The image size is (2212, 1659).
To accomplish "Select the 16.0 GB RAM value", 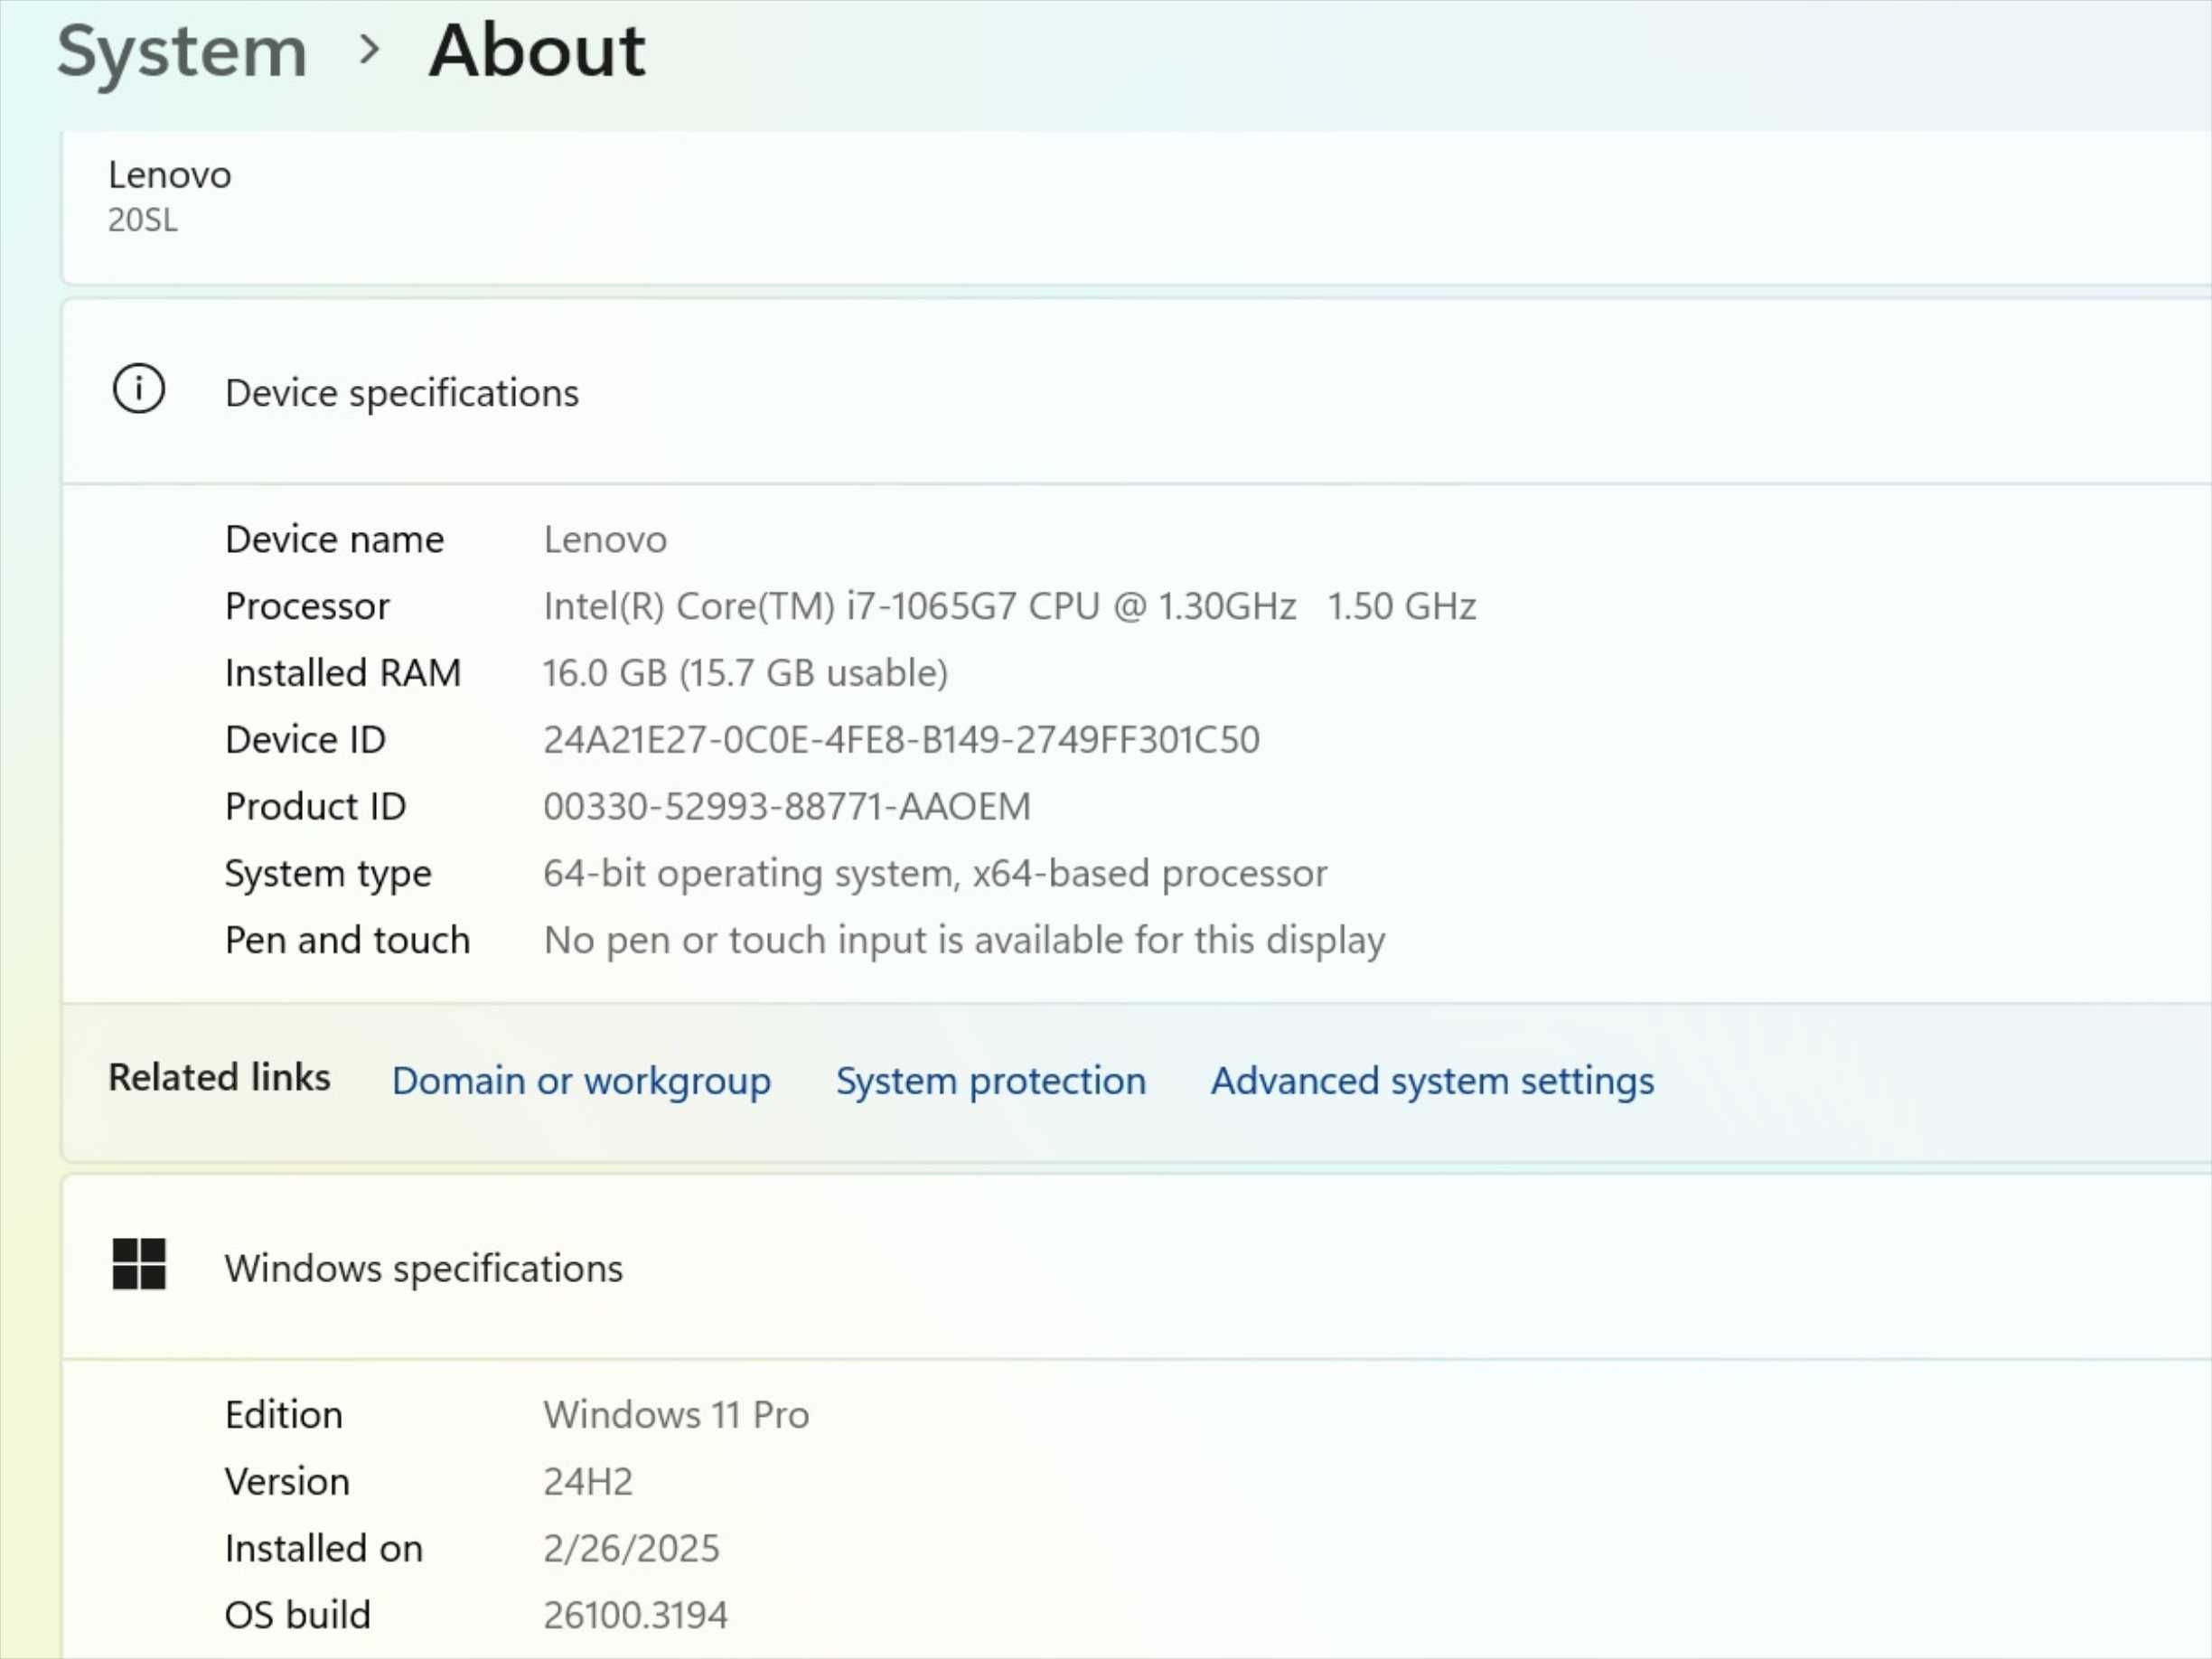I will (746, 673).
